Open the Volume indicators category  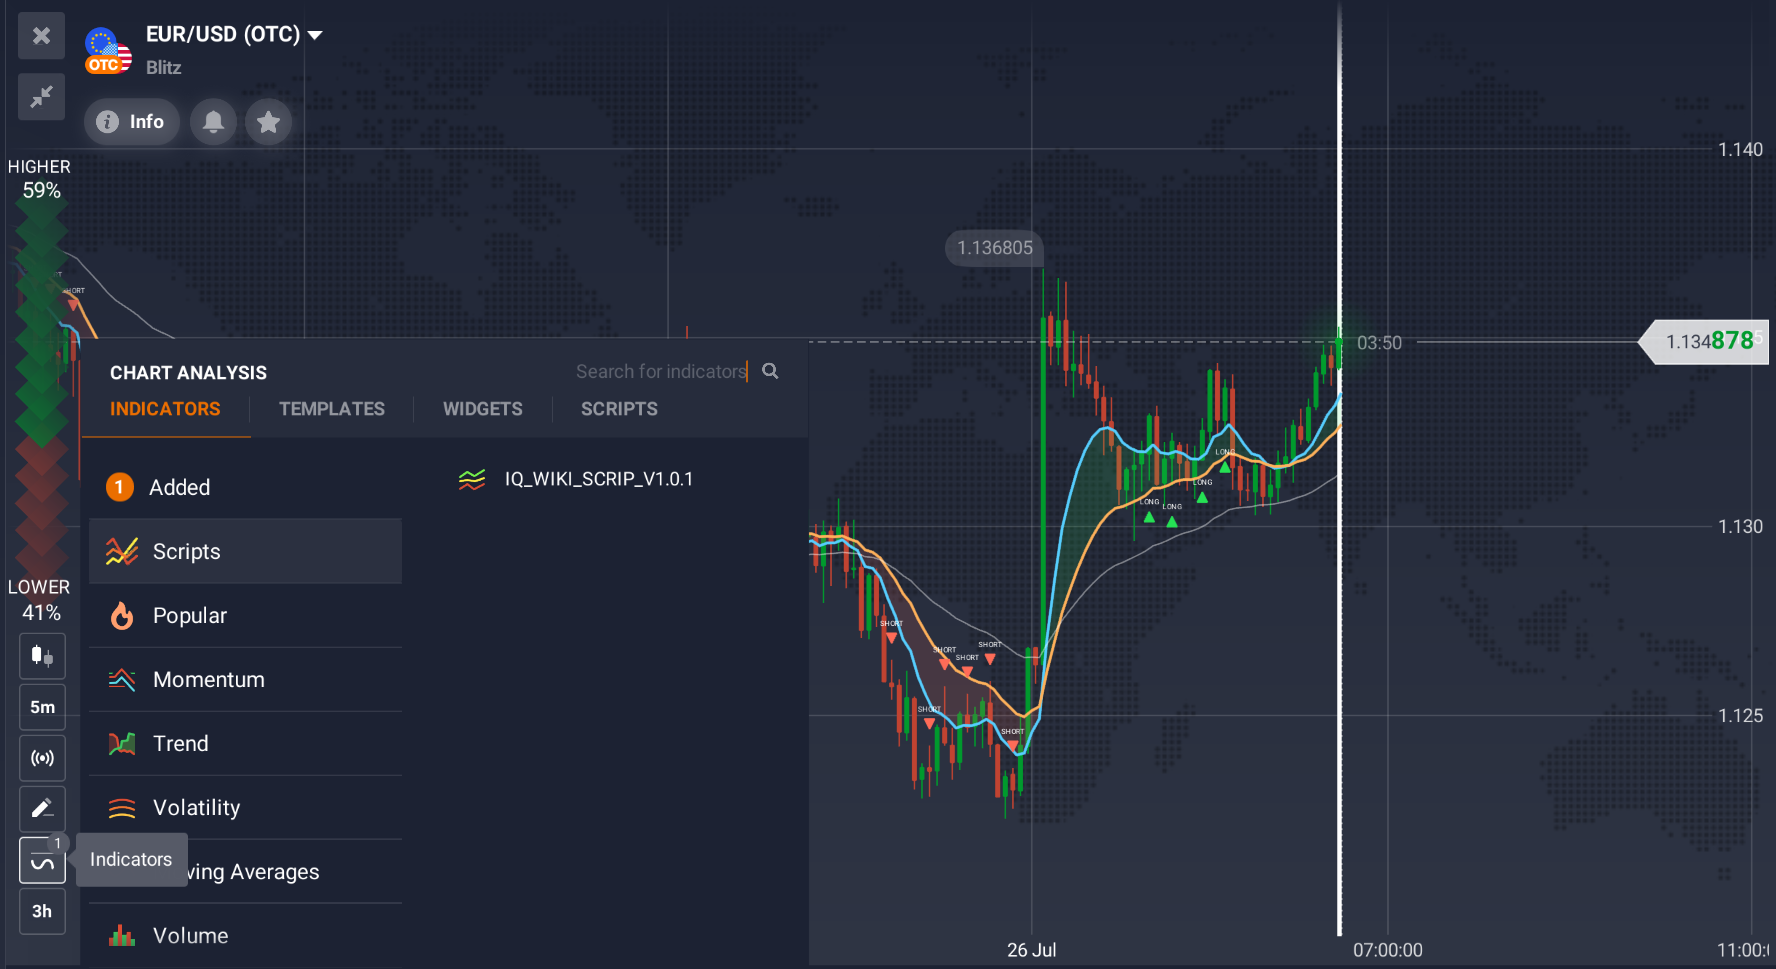pyautogui.click(x=246, y=935)
